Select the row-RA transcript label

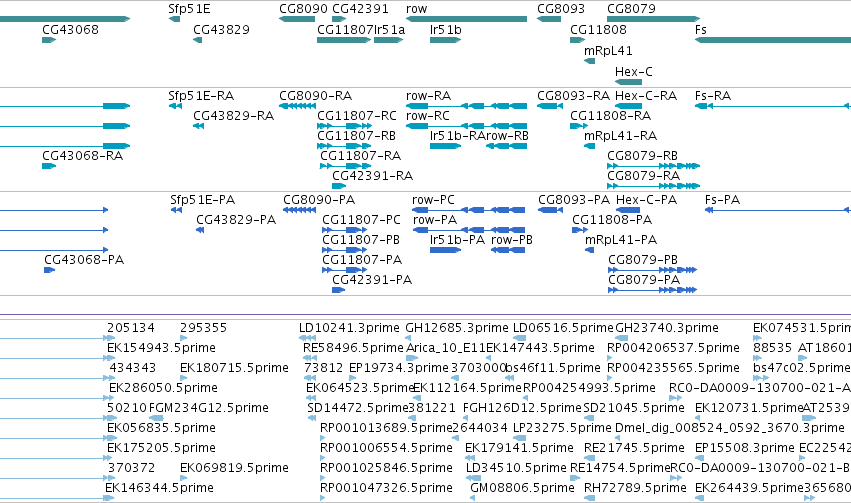coord(428,96)
